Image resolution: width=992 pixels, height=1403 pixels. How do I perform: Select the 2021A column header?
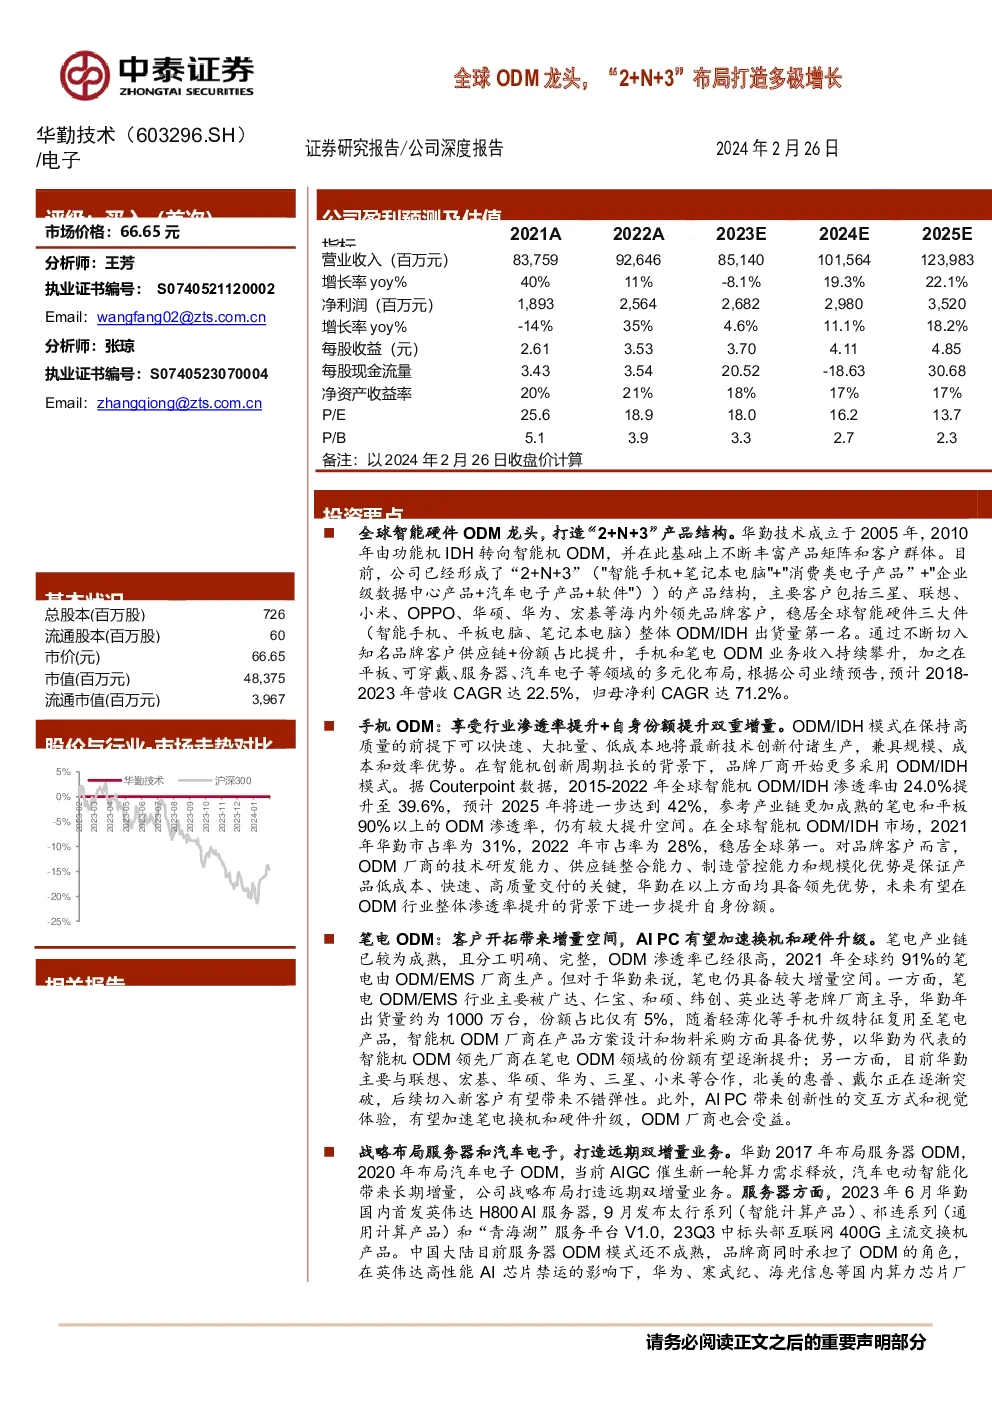535,234
